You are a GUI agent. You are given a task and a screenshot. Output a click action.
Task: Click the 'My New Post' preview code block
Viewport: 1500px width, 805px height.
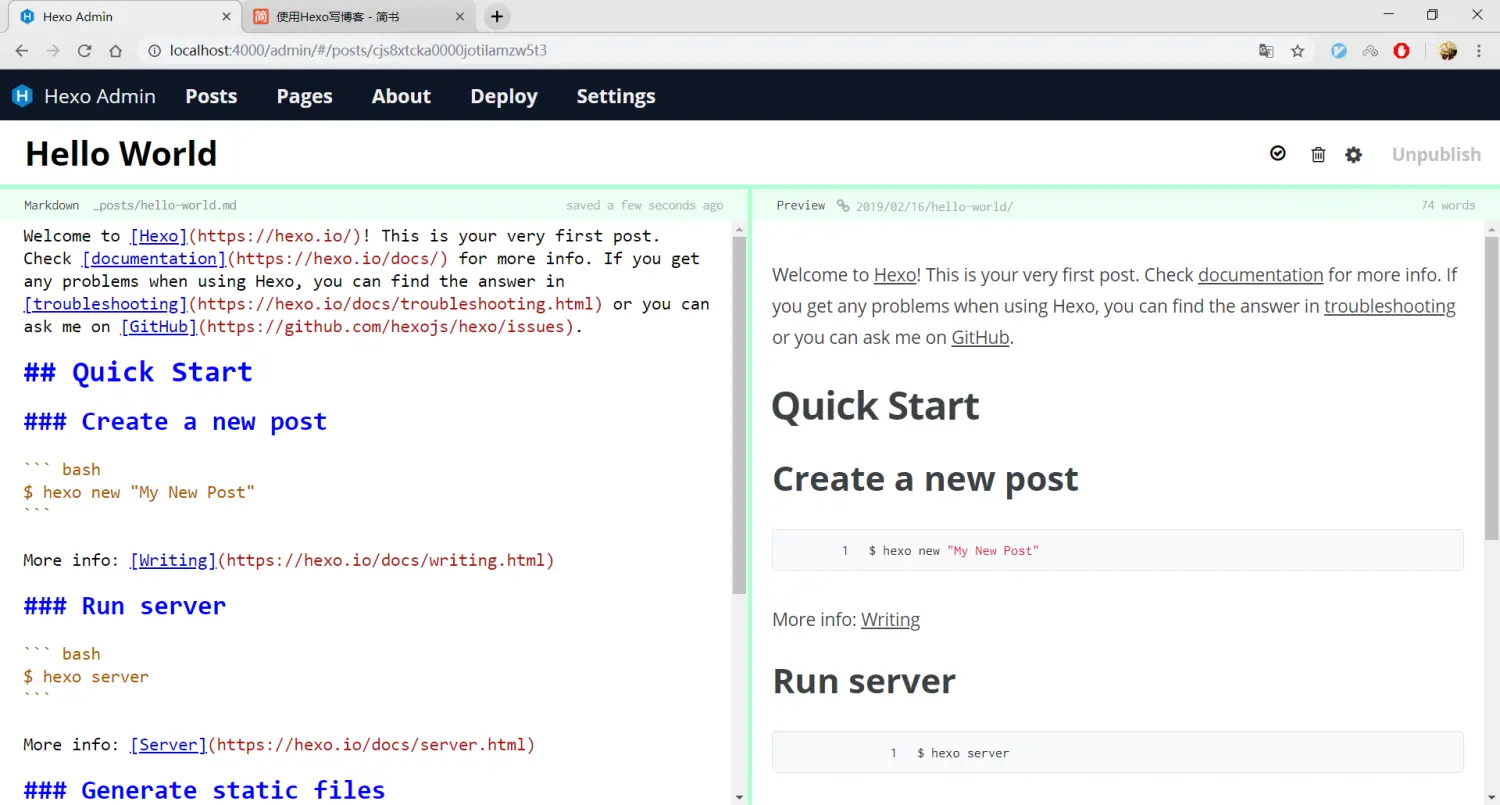pyautogui.click(x=1117, y=550)
